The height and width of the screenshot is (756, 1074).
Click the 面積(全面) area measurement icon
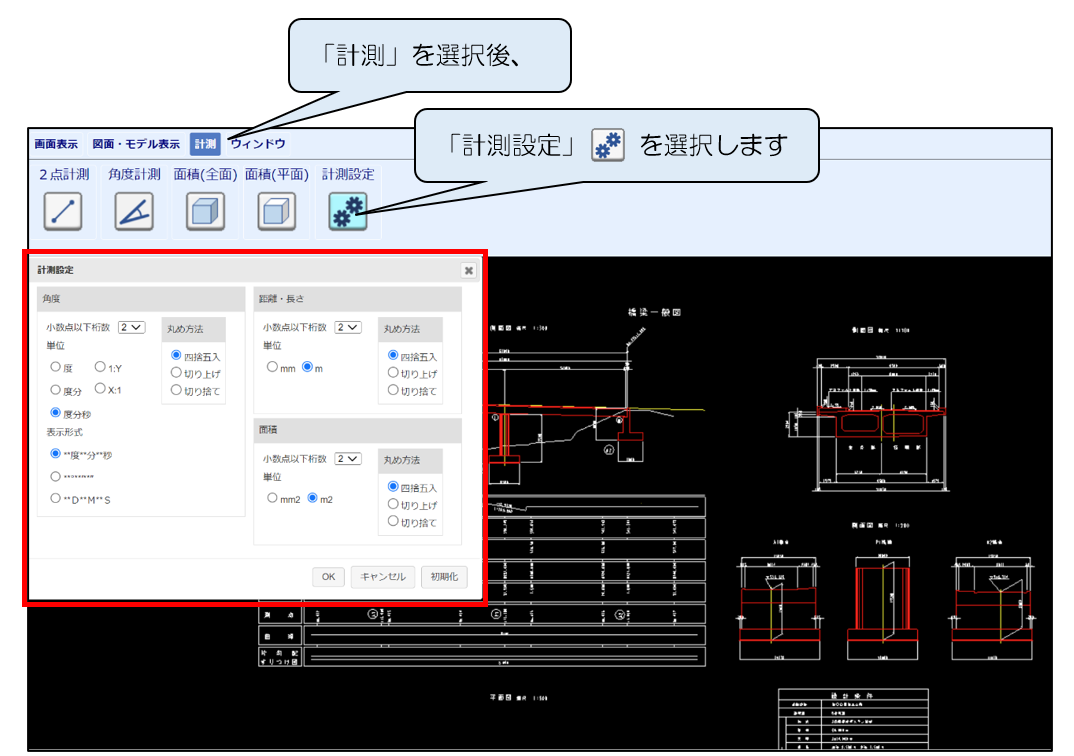coord(205,211)
